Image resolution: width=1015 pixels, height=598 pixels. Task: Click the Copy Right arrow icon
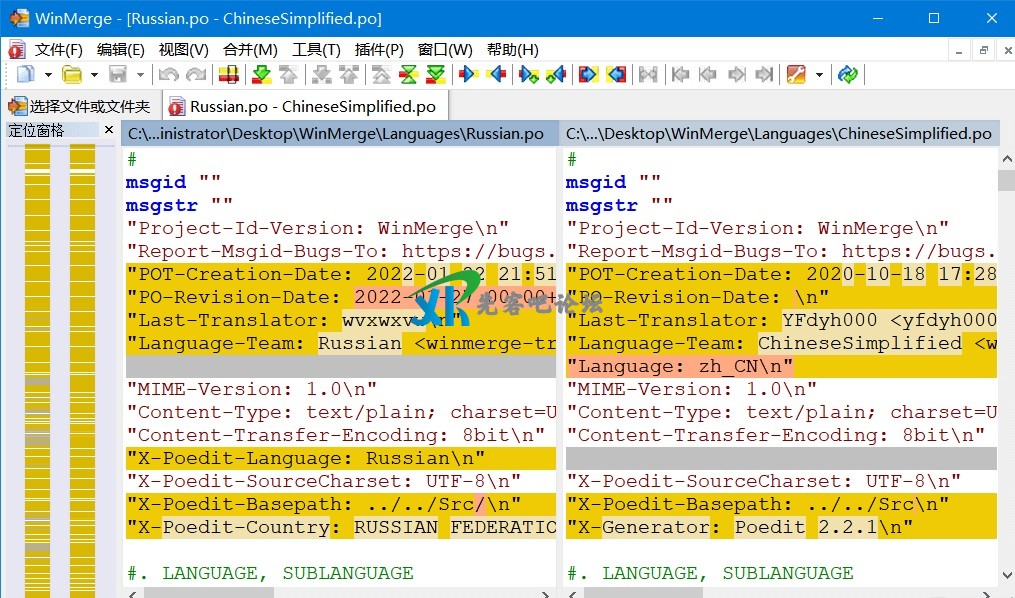point(467,75)
